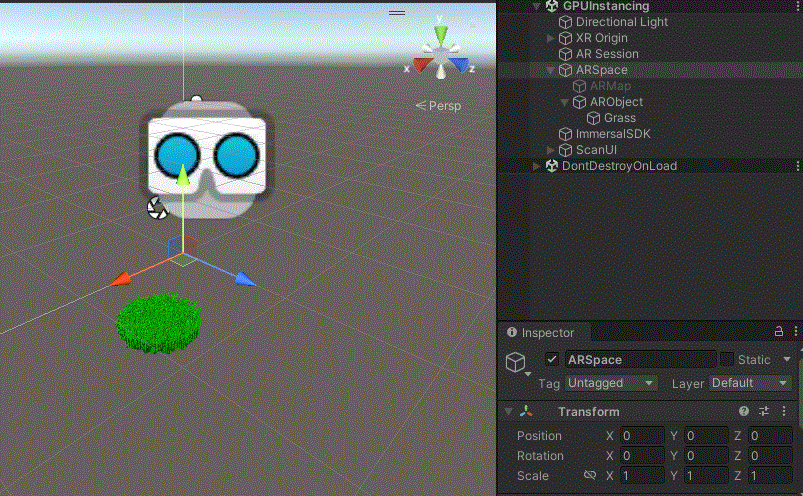Collapse the GPUInstancing scene arrow
The image size is (803, 496).
tap(536, 6)
